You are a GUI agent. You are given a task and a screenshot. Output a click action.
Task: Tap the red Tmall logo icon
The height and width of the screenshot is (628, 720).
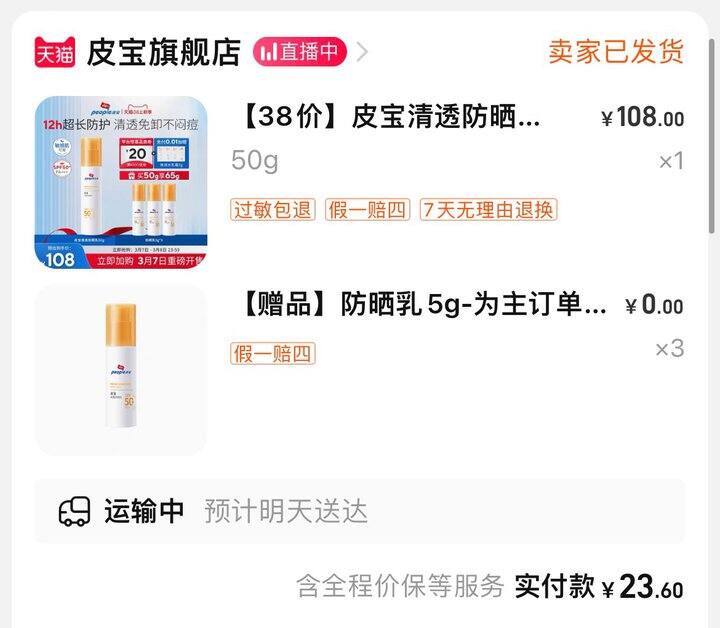click(55, 52)
